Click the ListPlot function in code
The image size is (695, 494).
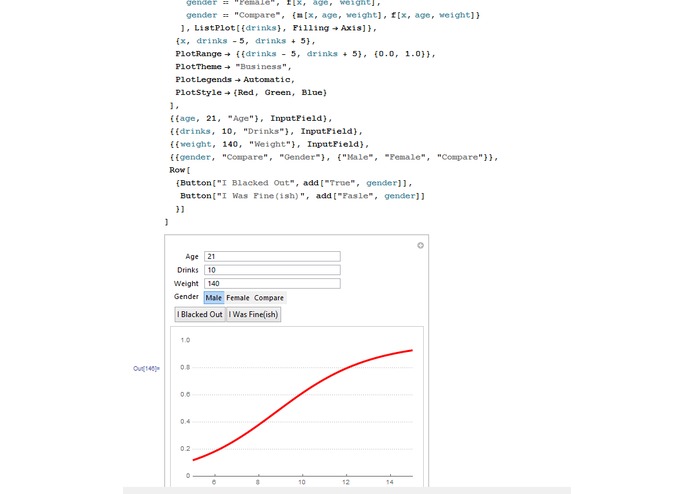coord(213,28)
